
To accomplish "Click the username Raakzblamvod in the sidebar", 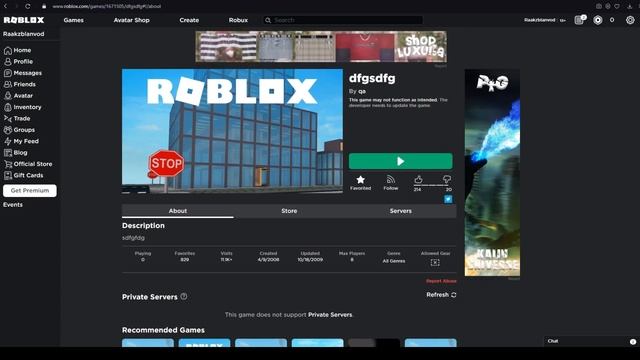I will pyautogui.click(x=24, y=34).
